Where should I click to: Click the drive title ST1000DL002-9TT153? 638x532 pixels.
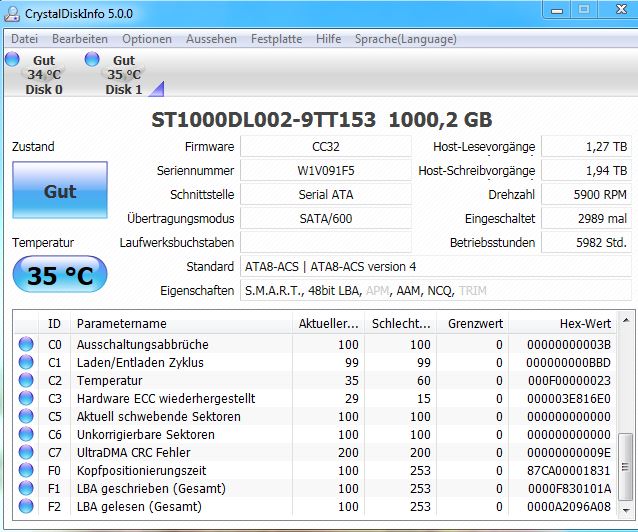coord(263,120)
